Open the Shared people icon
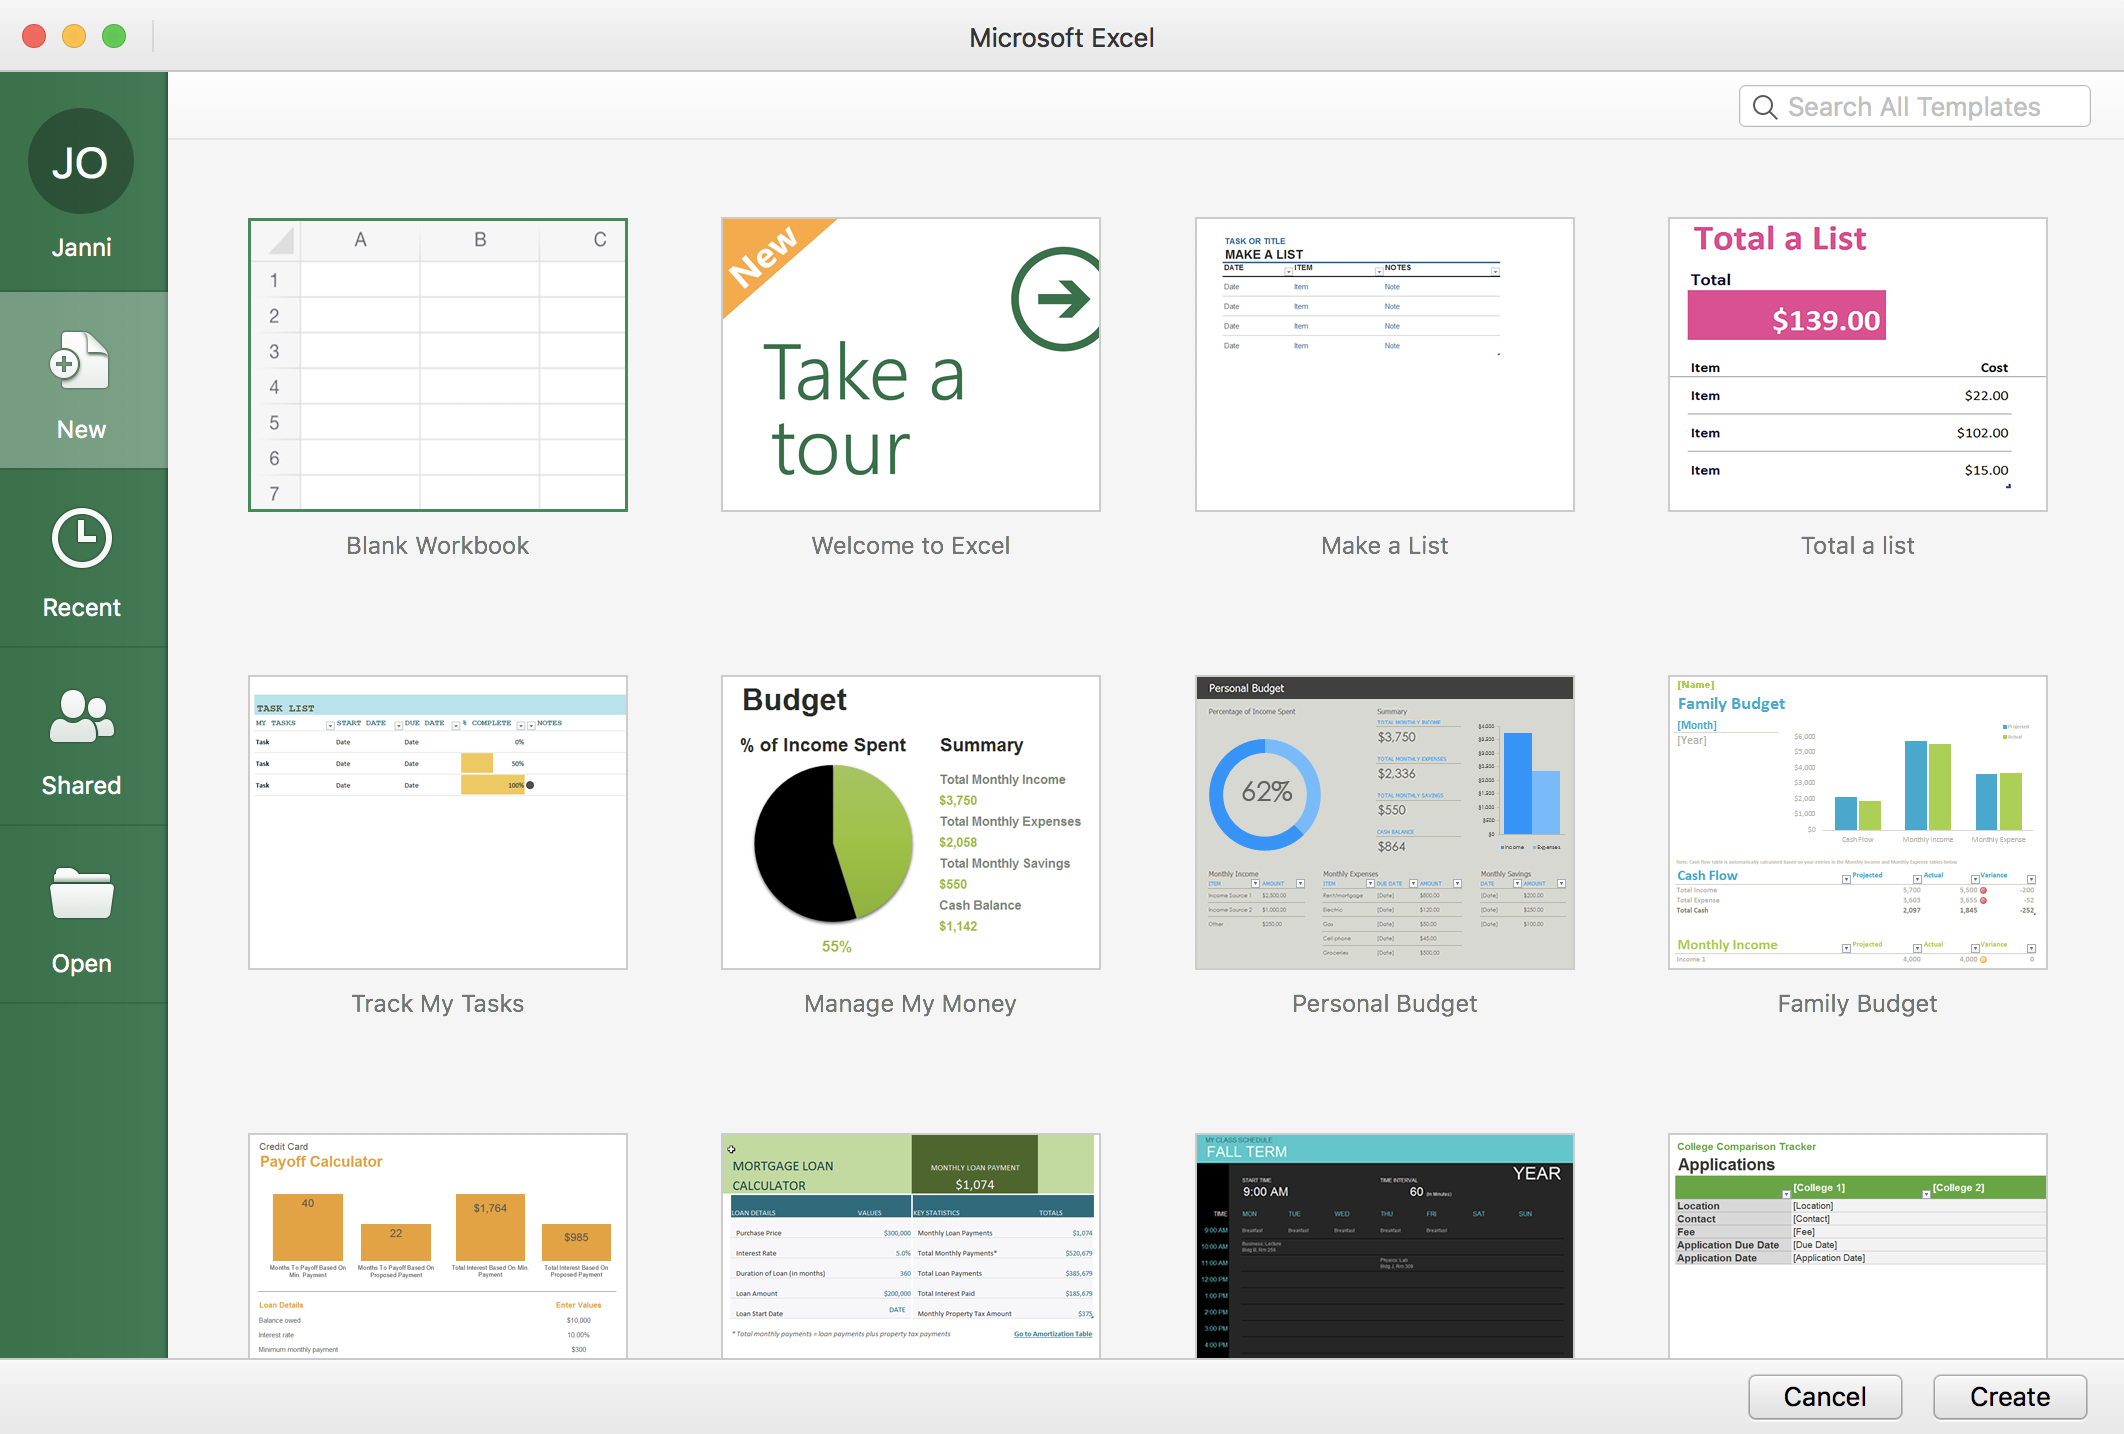 pos(81,716)
